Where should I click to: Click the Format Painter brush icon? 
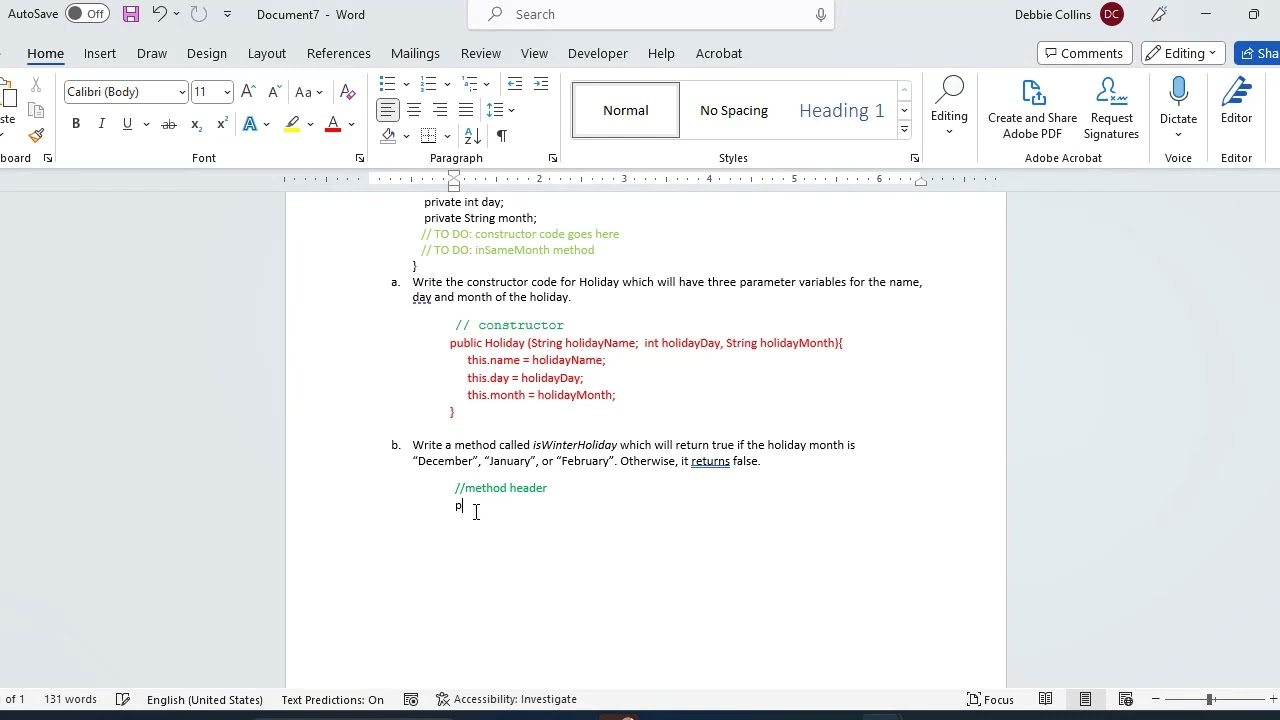click(36, 135)
